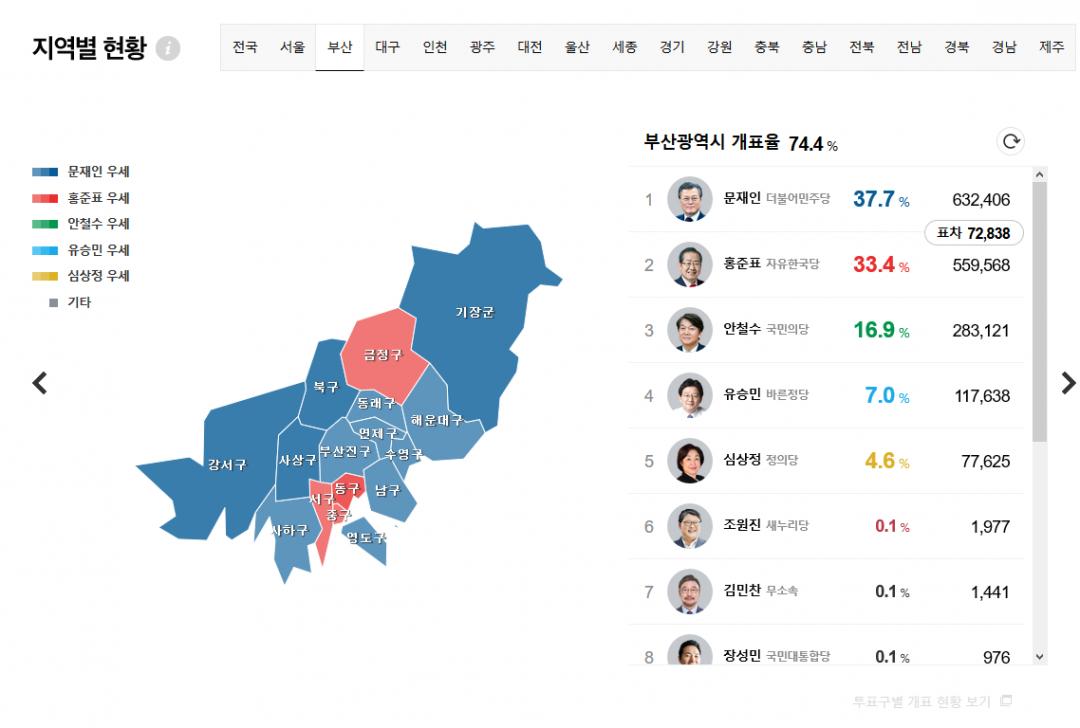Select the 서울 region tab
This screenshot has width=1080, height=728.
(x=292, y=47)
